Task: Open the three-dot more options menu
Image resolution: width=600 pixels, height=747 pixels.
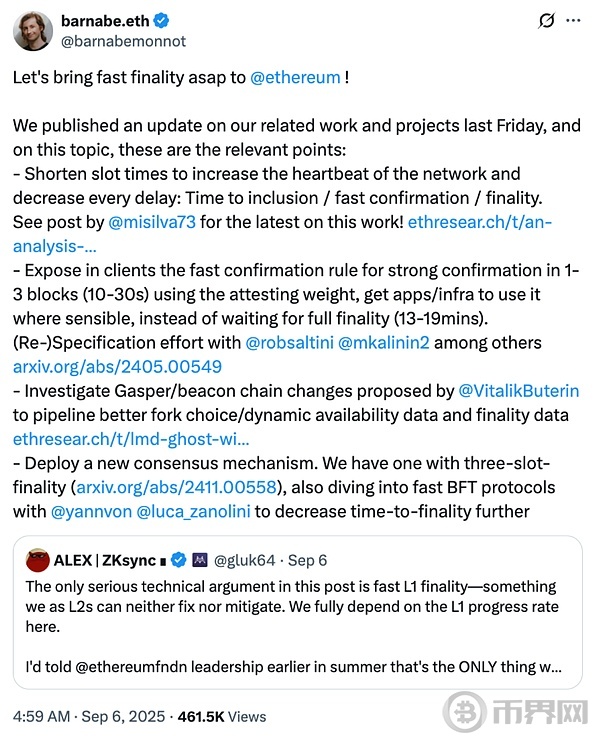Action: [574, 21]
